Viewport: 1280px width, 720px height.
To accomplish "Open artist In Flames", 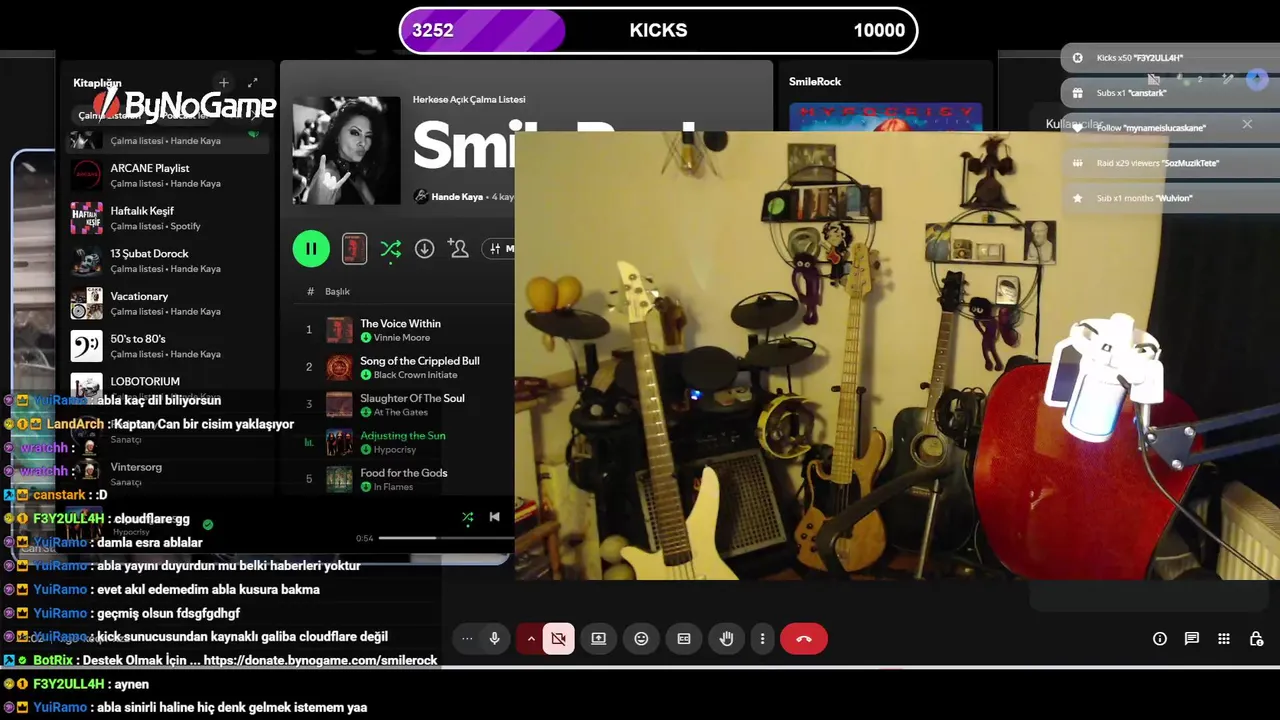I will (x=393, y=487).
